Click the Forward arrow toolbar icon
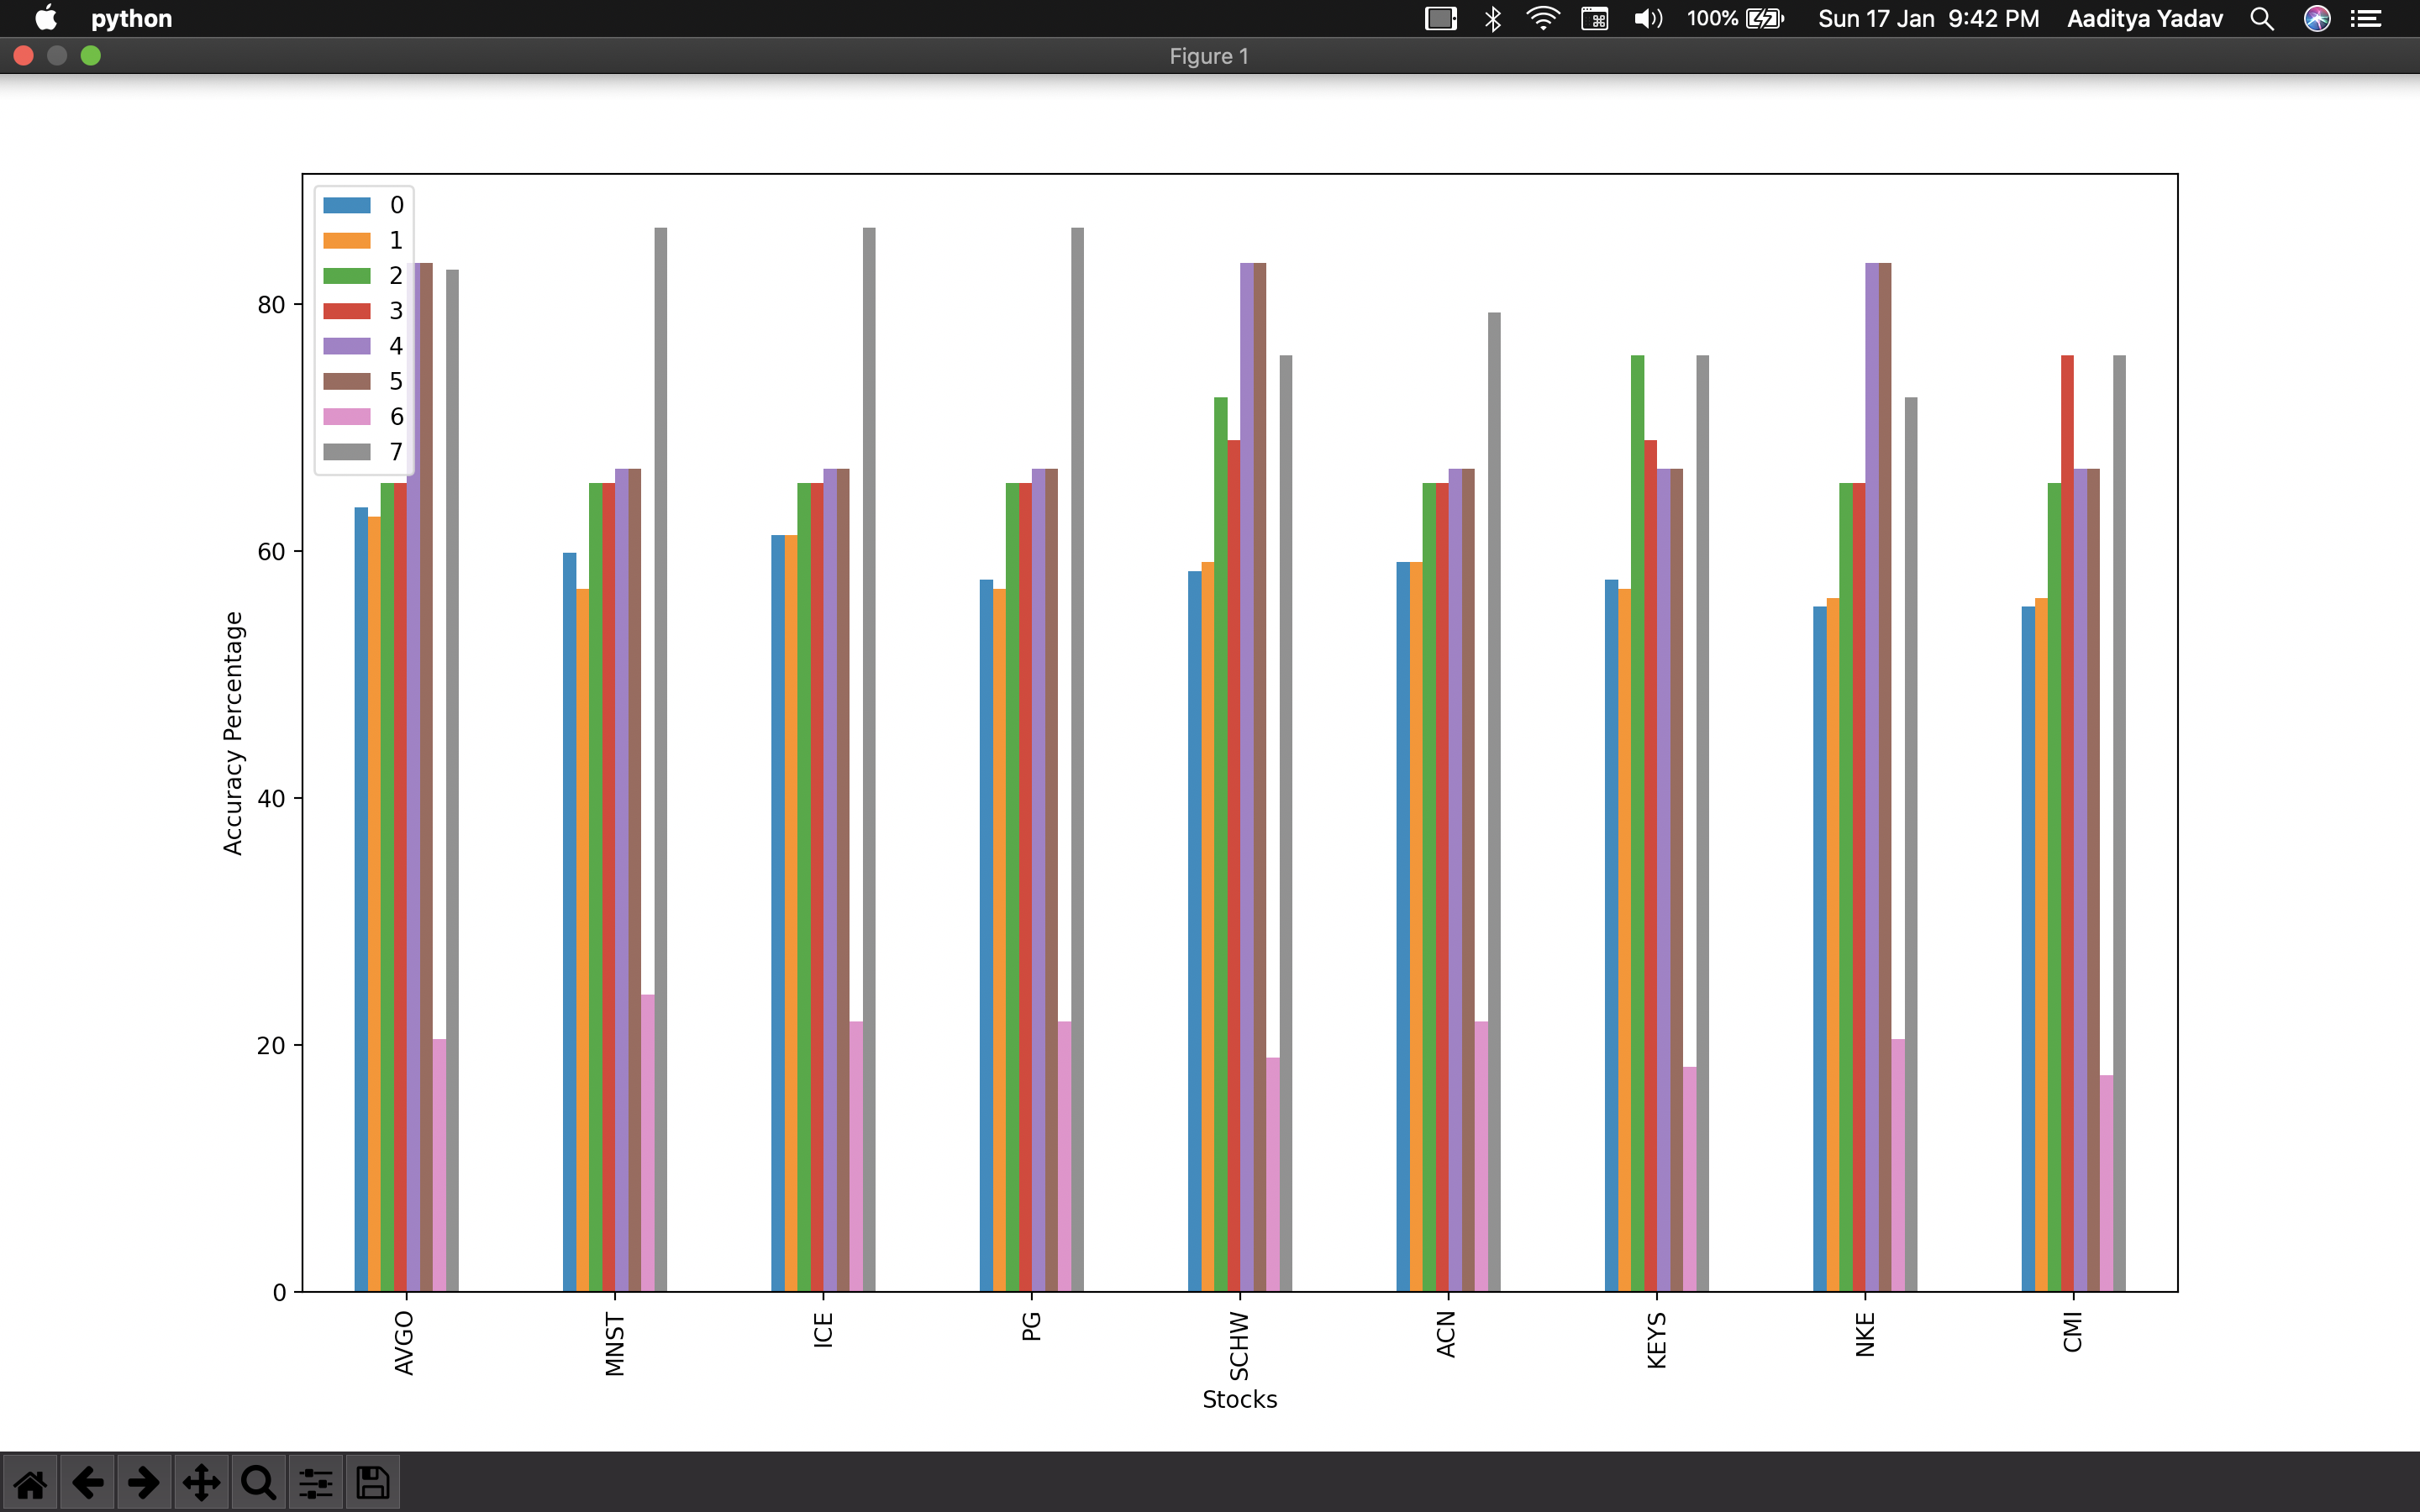2420x1512 pixels. [x=144, y=1482]
